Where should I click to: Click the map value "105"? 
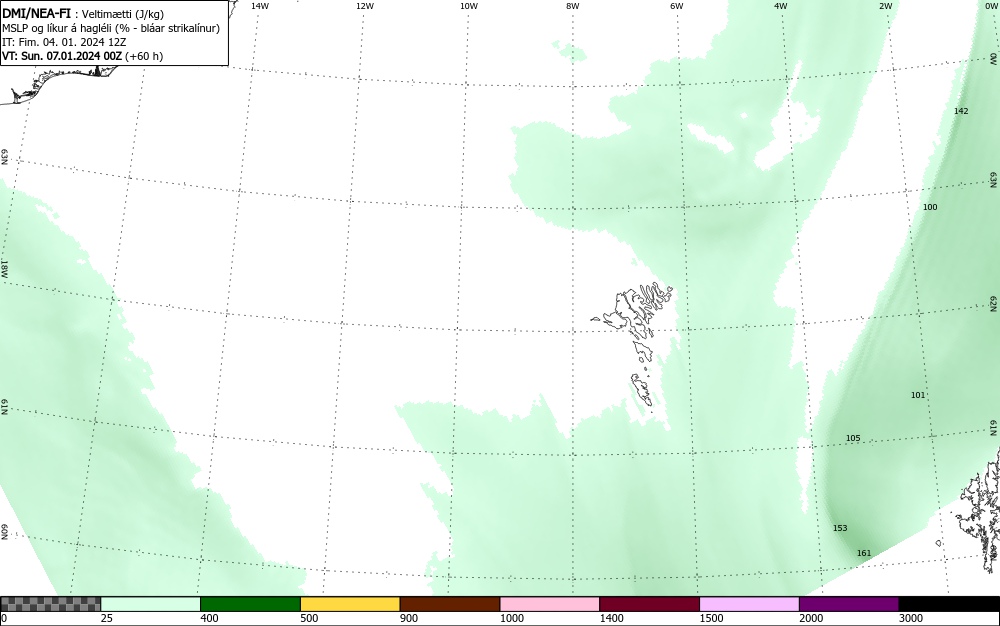(853, 439)
